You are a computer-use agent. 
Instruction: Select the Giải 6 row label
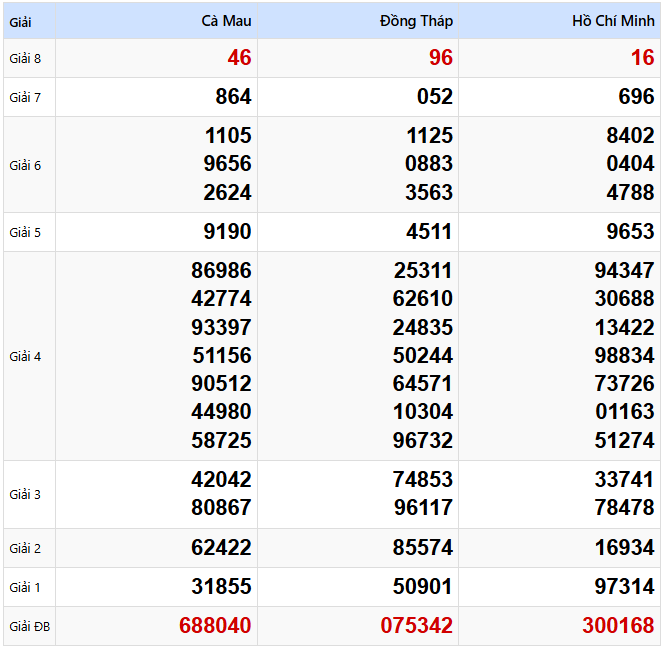tap(25, 165)
